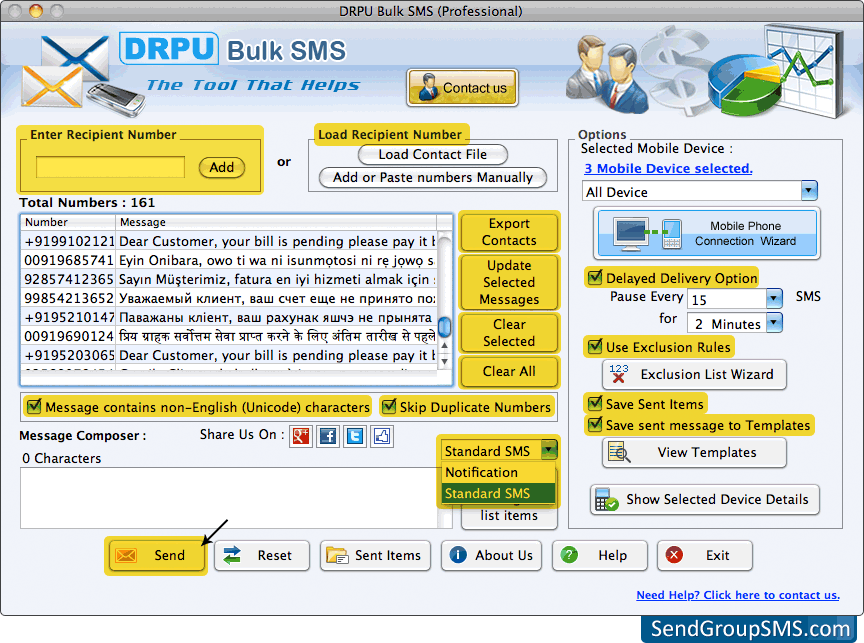
Task: Click the Sent Items folder icon
Action: coord(337,555)
